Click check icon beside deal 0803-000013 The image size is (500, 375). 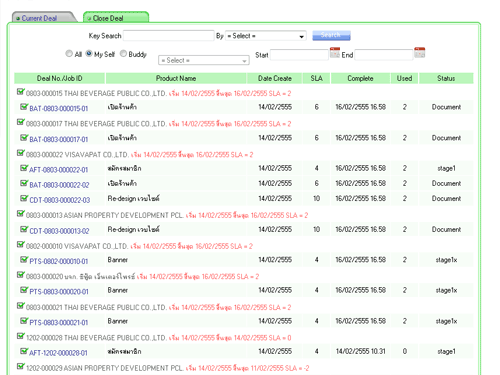point(21,213)
